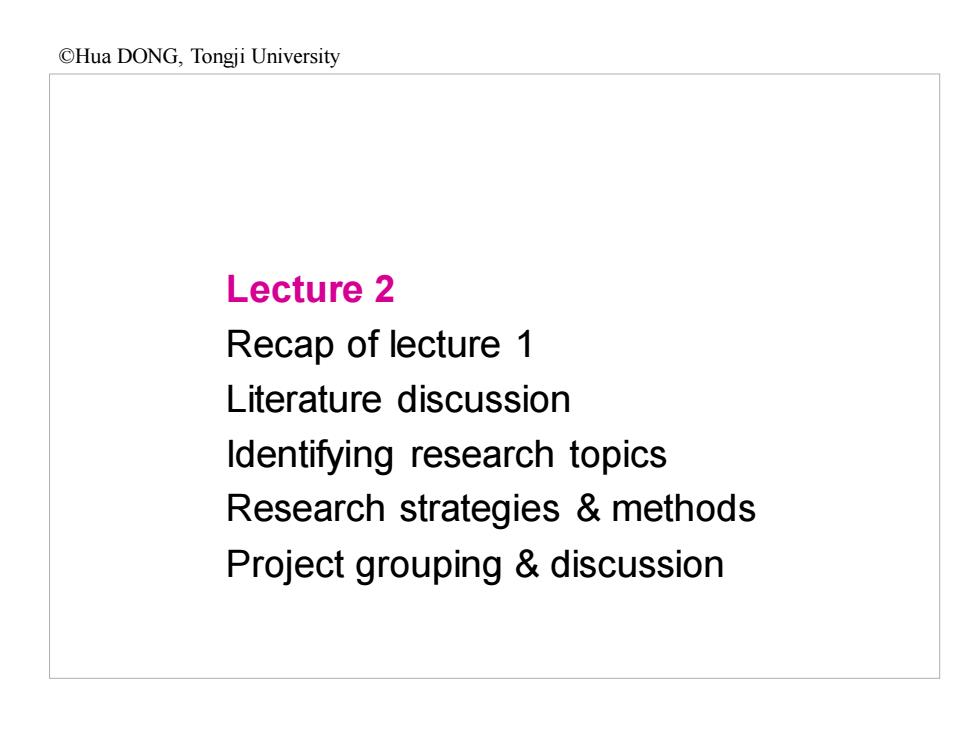Click the pink Lecture 2 heading
Viewport: 980px width, 735px height.
(310, 289)
